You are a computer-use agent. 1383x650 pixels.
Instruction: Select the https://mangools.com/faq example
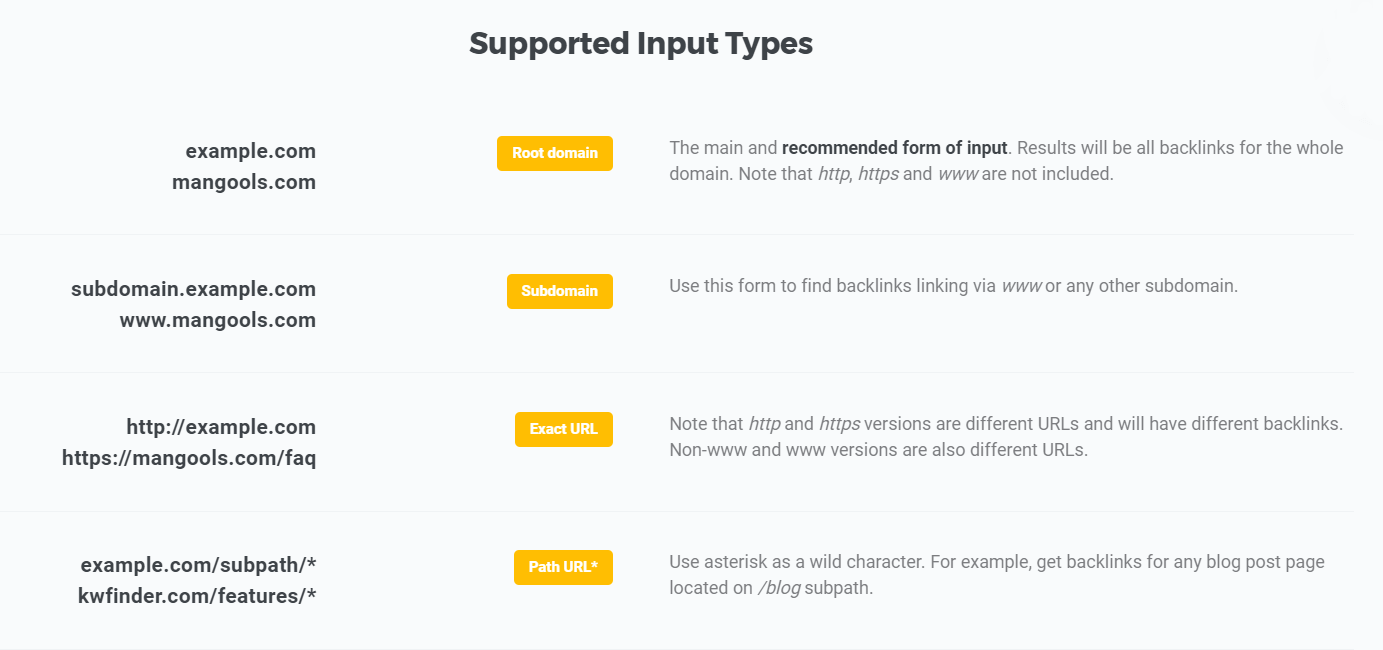pyautogui.click(x=189, y=458)
